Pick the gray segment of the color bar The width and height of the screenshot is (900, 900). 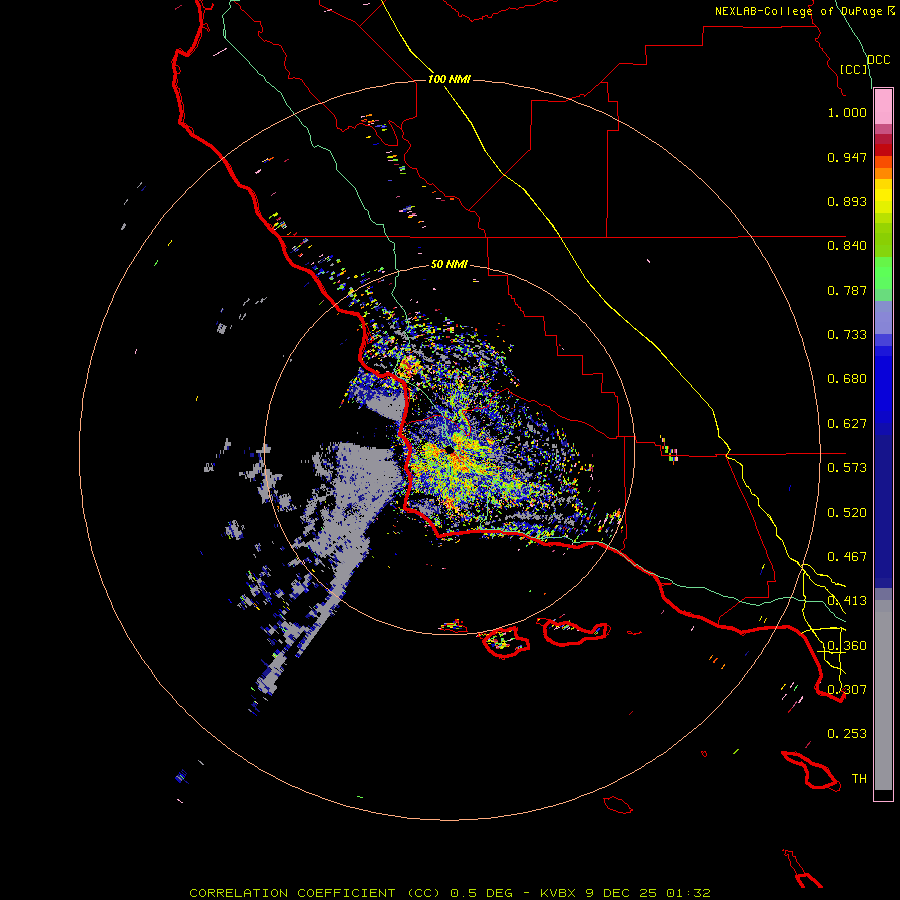pos(883,695)
